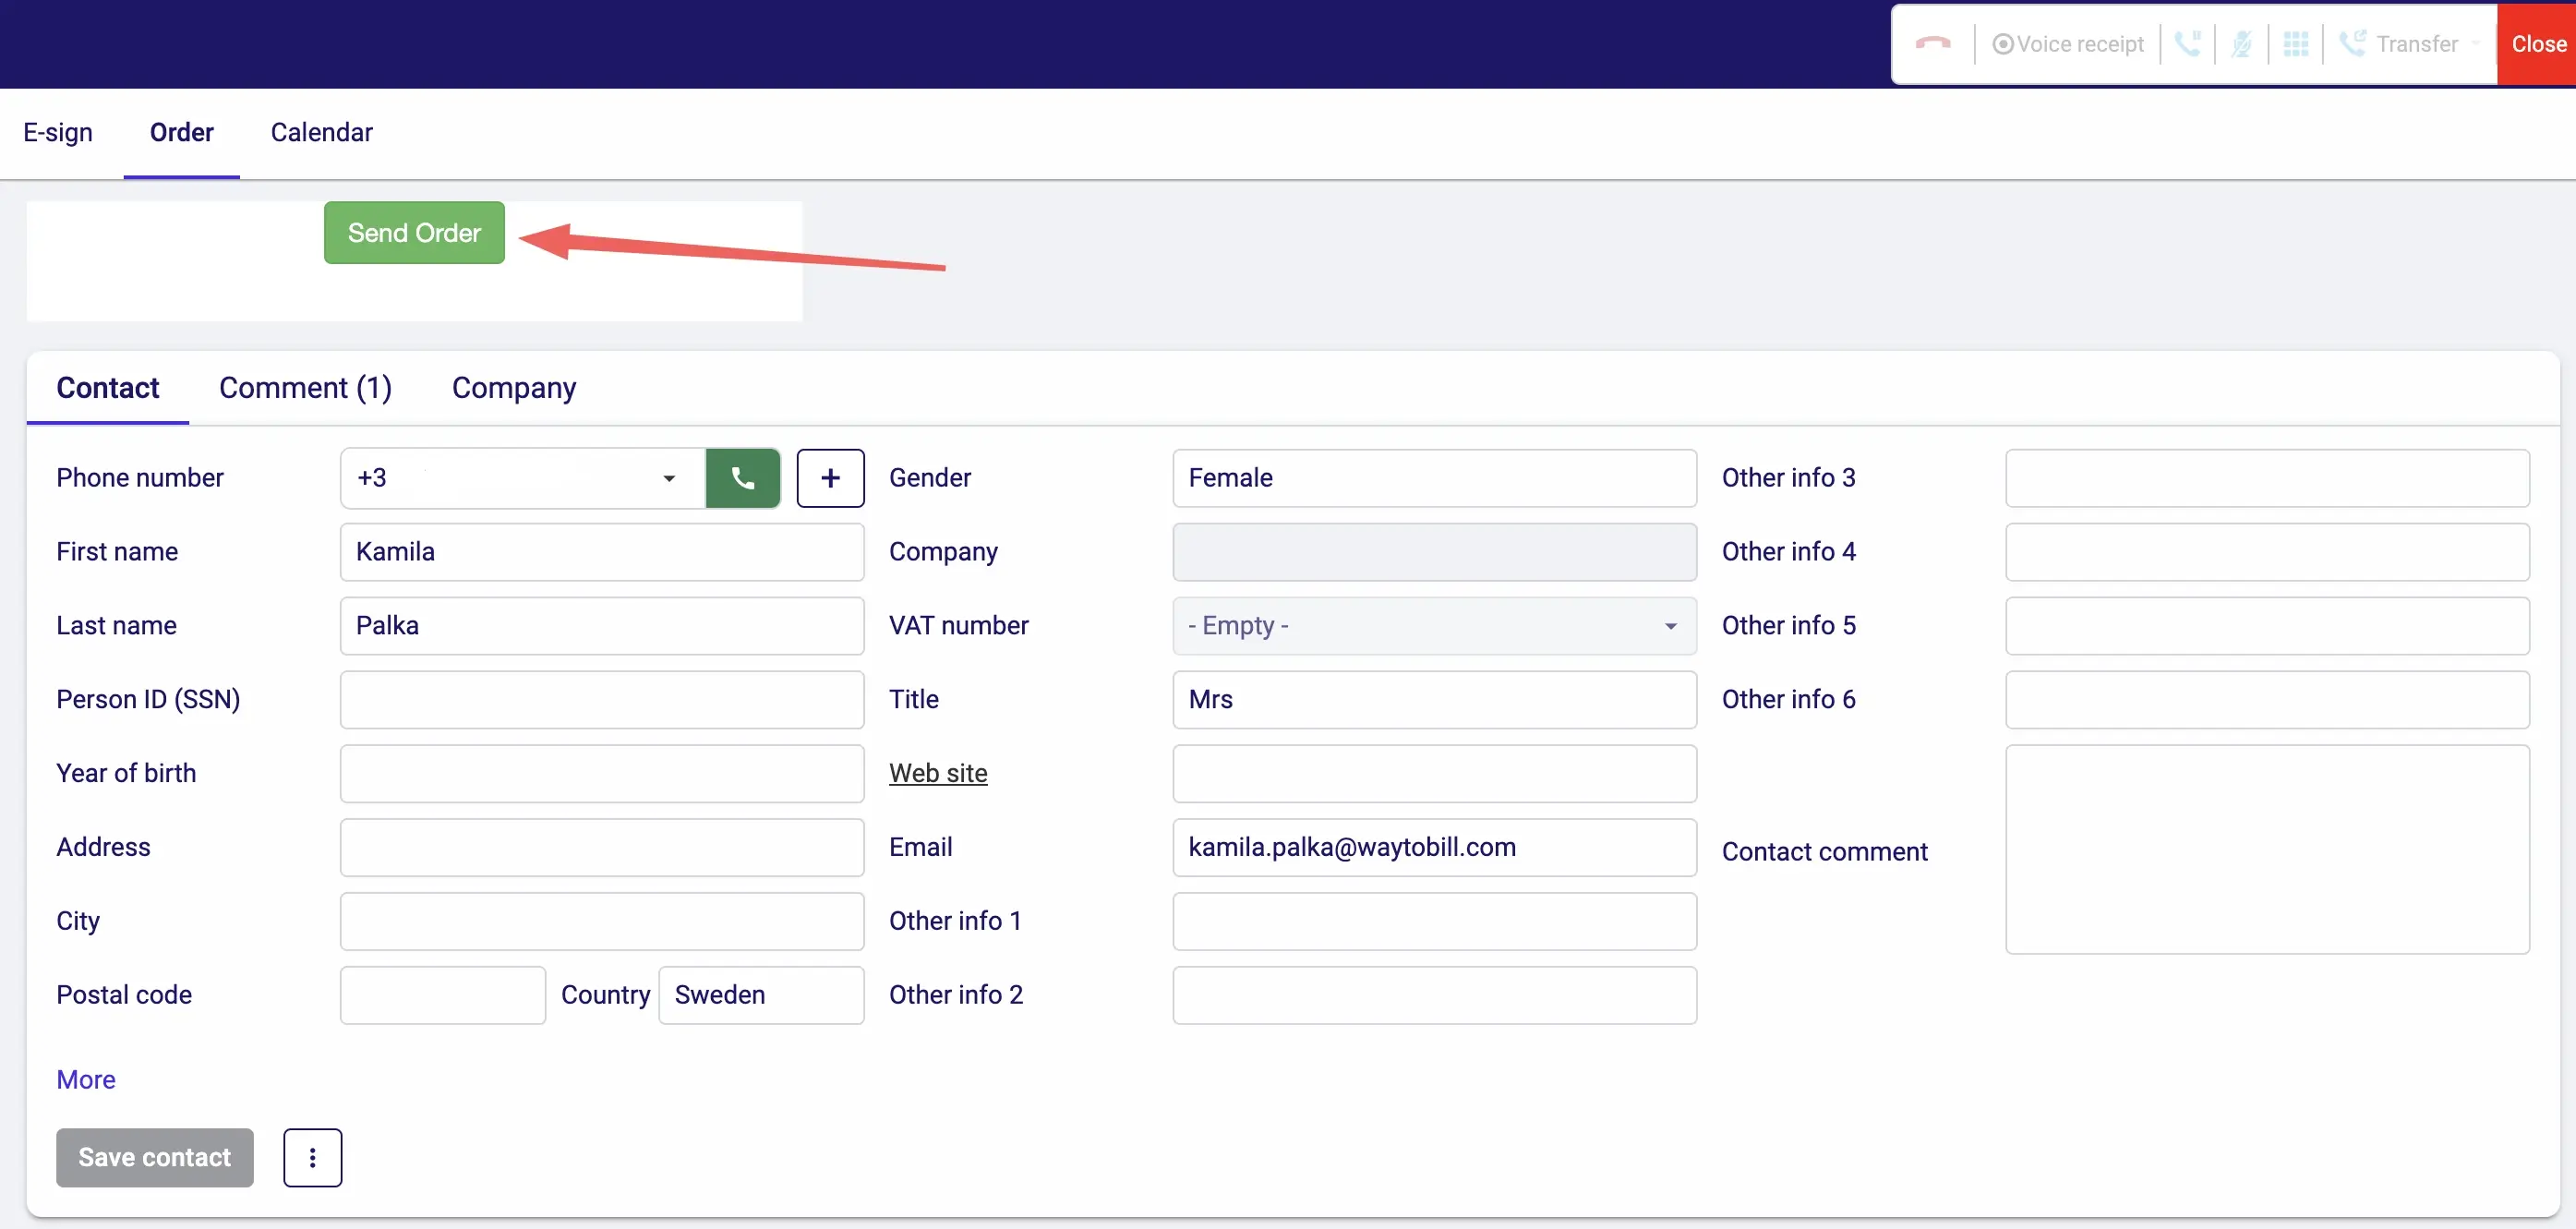The width and height of the screenshot is (2576, 1229).
Task: Hang up the active call
Action: [1933, 44]
